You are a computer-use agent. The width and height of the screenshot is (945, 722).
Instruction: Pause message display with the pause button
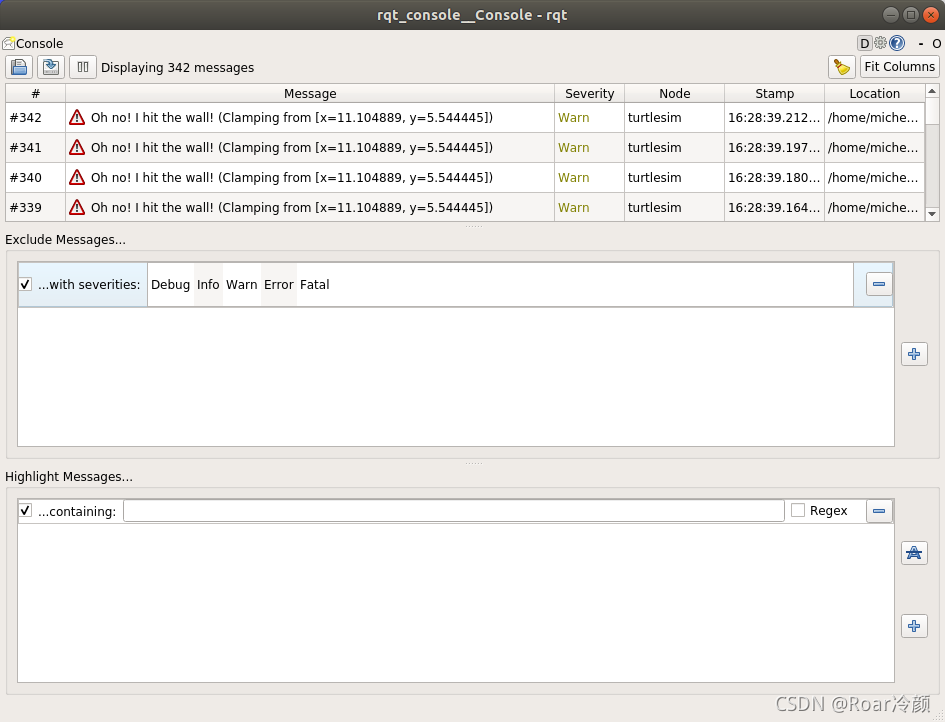click(83, 67)
